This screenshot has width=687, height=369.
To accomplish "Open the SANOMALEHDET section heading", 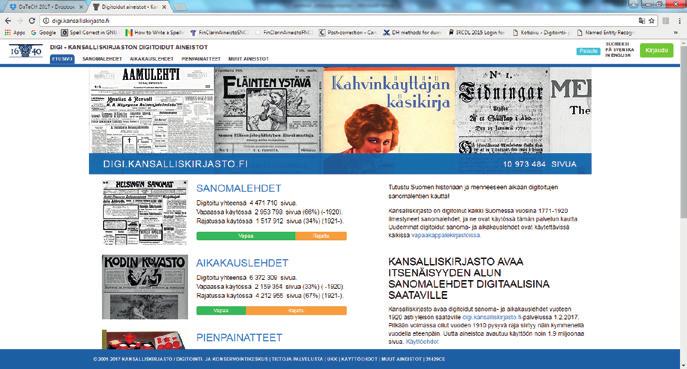I will click(239, 188).
